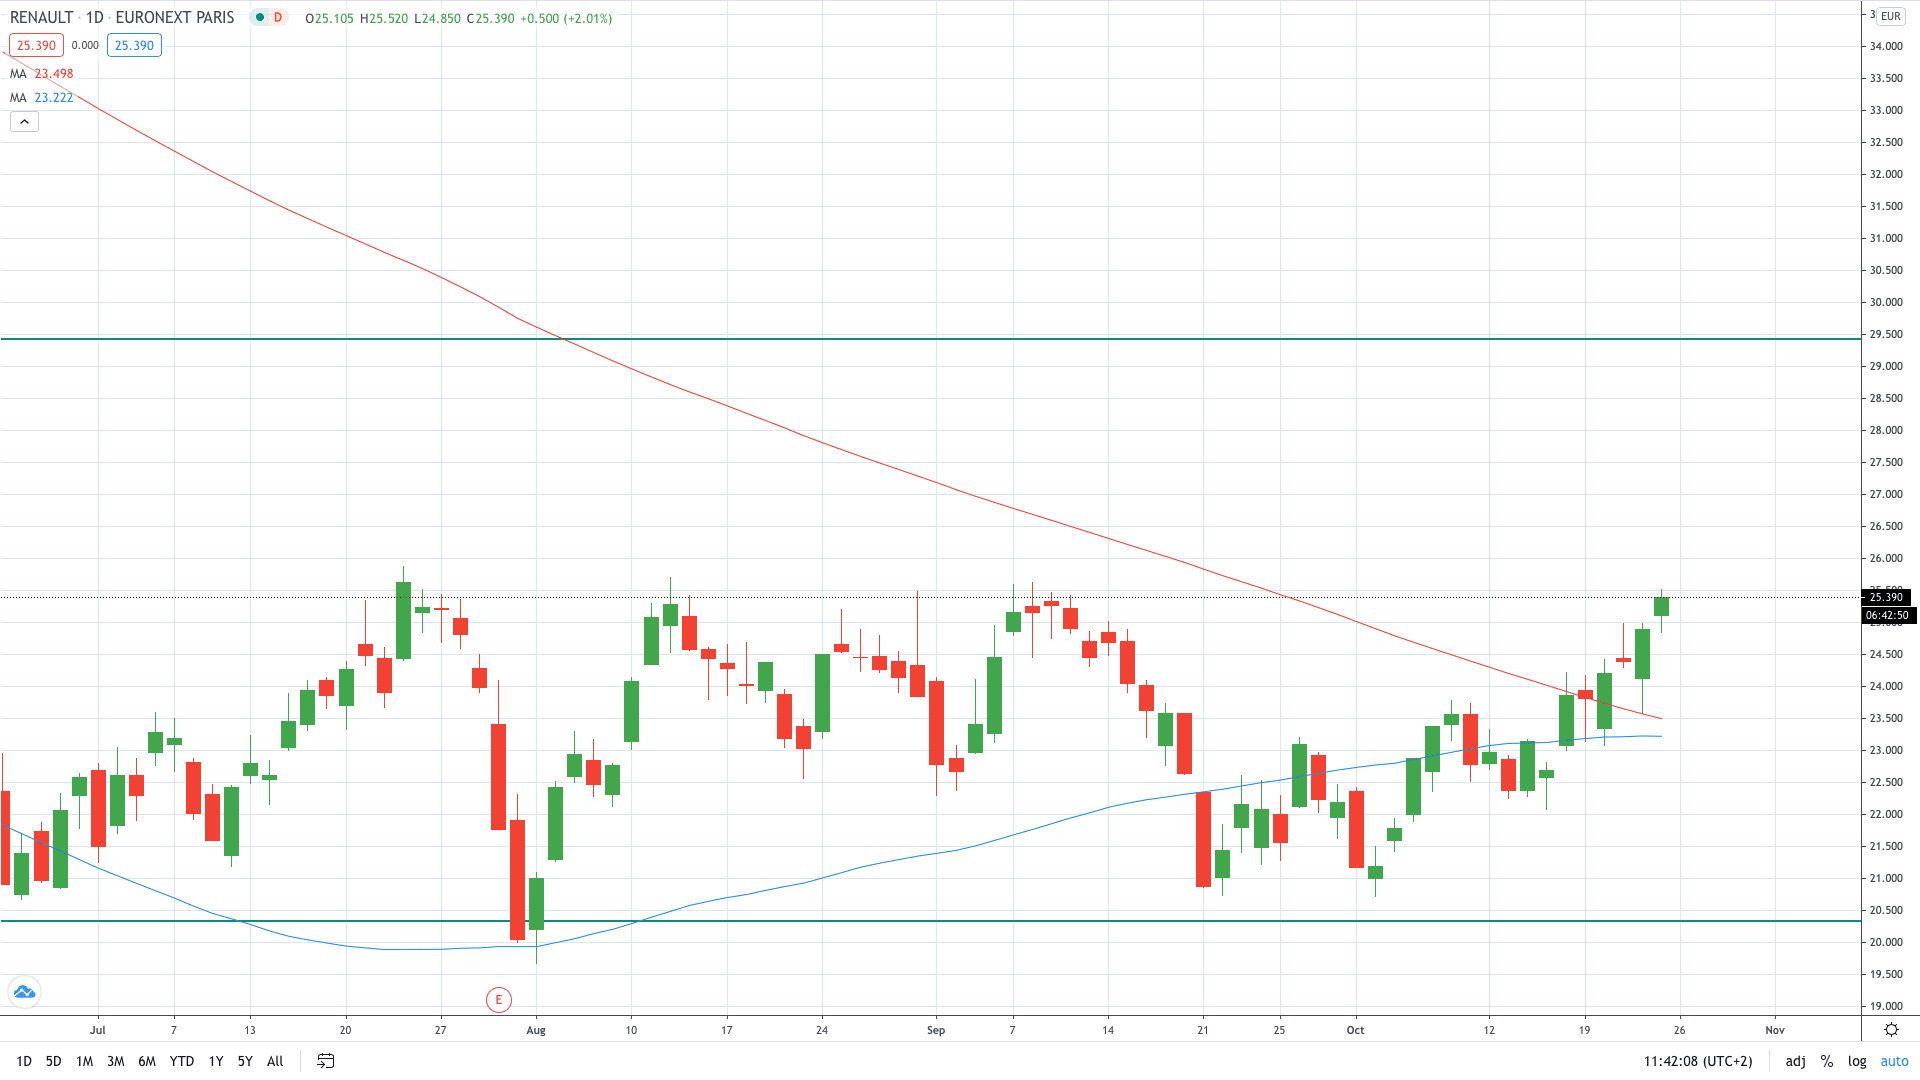The height and width of the screenshot is (1080, 1920).
Task: Click the RENAULT symbol title
Action: point(41,18)
